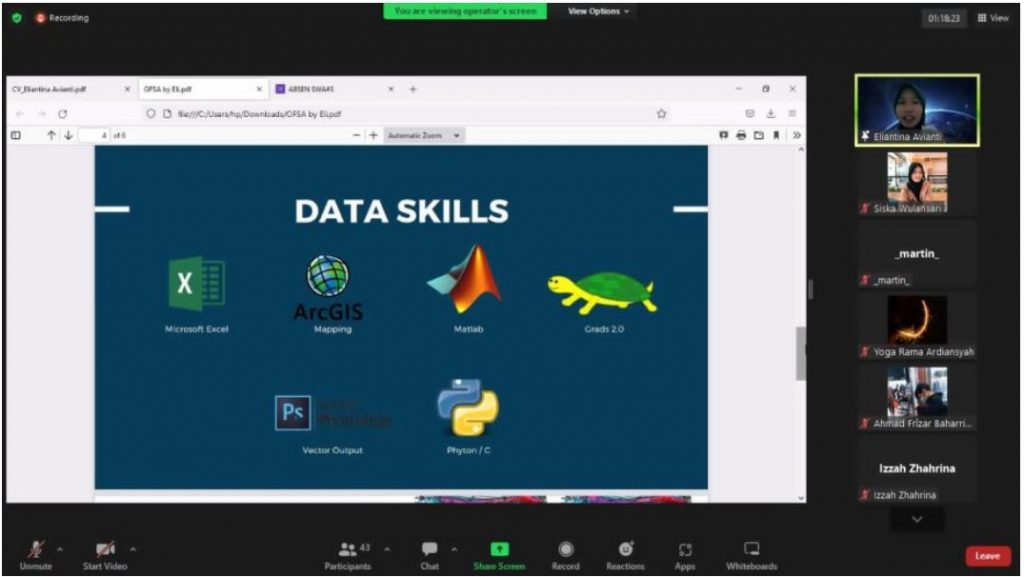Click the Python logo on slide

coord(468,407)
